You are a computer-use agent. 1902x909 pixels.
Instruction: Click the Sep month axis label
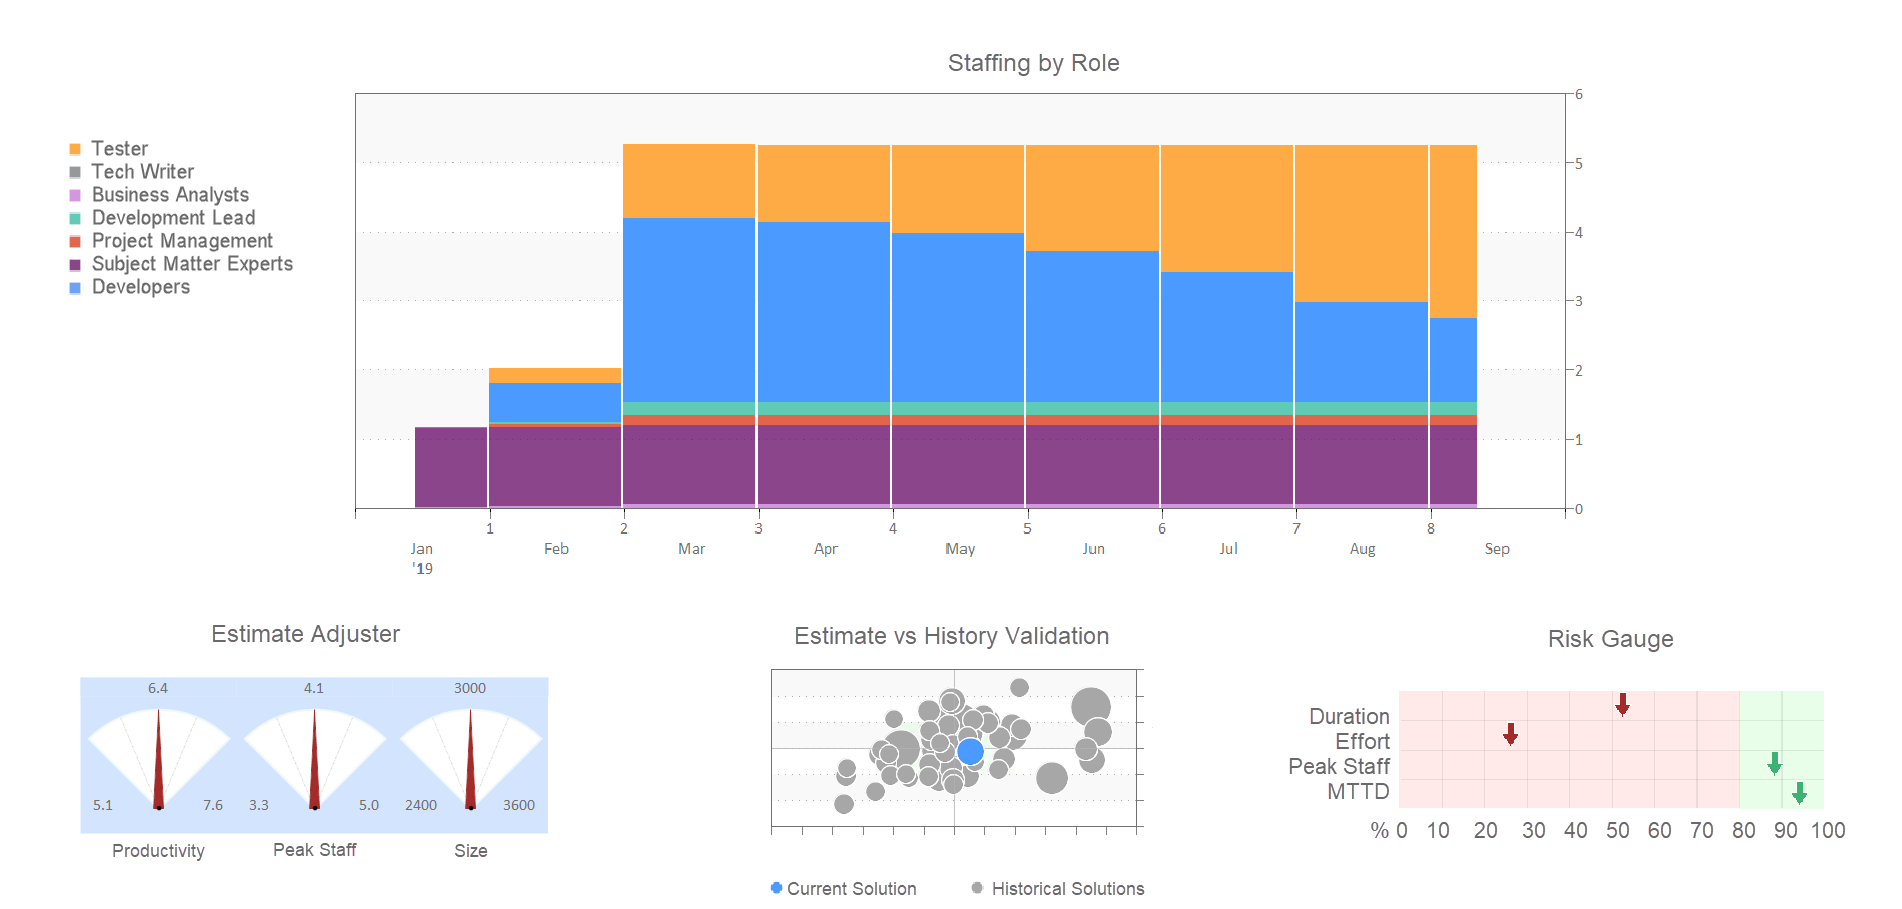[x=1497, y=549]
